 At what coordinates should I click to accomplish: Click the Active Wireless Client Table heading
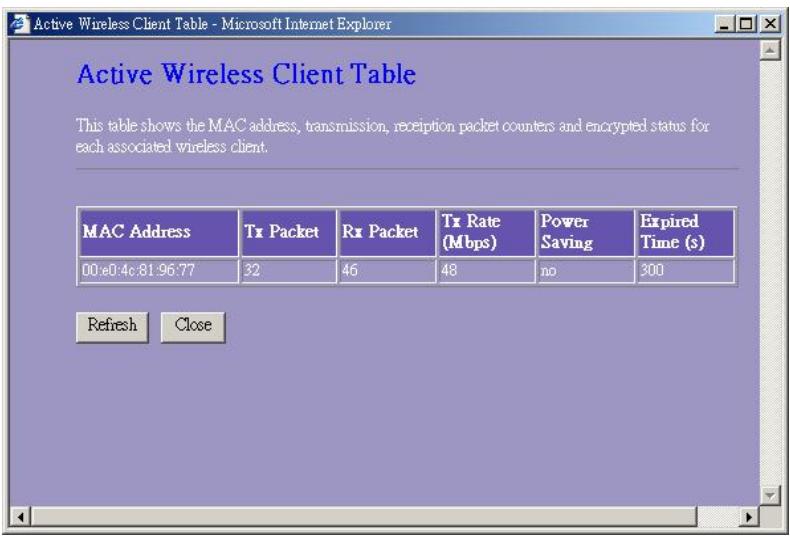(246, 74)
